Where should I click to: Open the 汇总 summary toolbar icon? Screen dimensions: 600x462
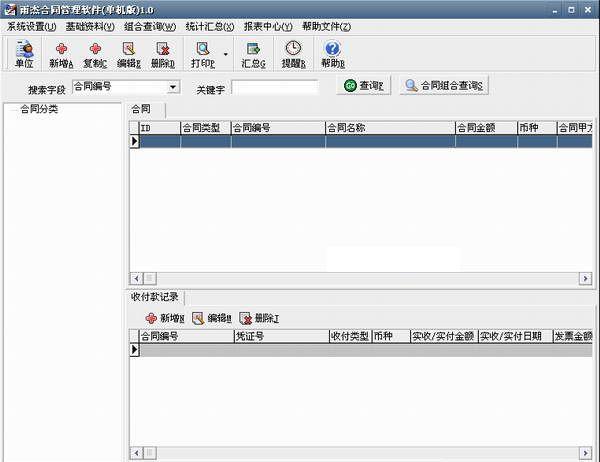(x=253, y=53)
